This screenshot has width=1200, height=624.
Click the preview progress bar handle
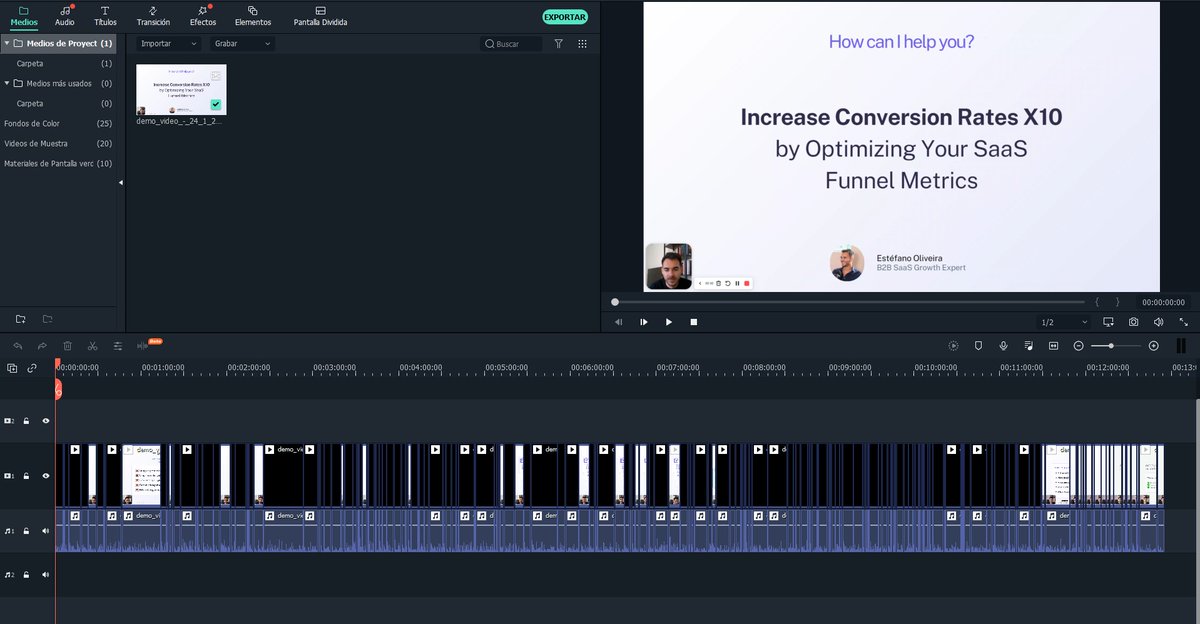coord(615,302)
